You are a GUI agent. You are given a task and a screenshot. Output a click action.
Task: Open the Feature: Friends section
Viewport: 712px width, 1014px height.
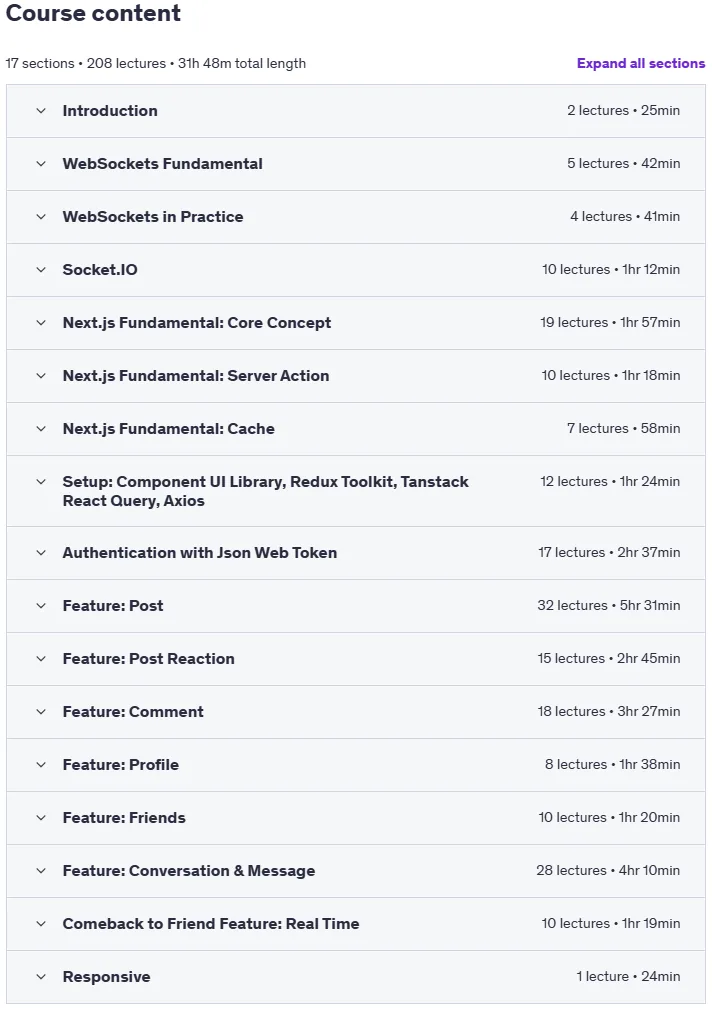(124, 818)
